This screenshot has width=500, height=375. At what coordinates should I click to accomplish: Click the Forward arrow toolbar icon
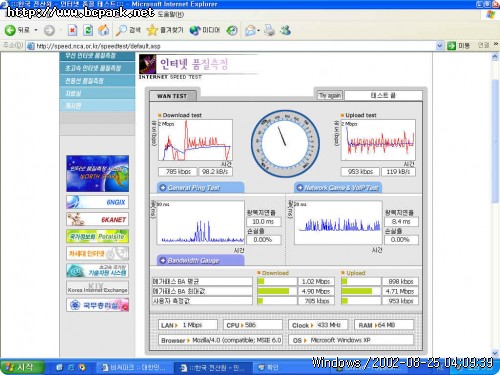(x=49, y=30)
